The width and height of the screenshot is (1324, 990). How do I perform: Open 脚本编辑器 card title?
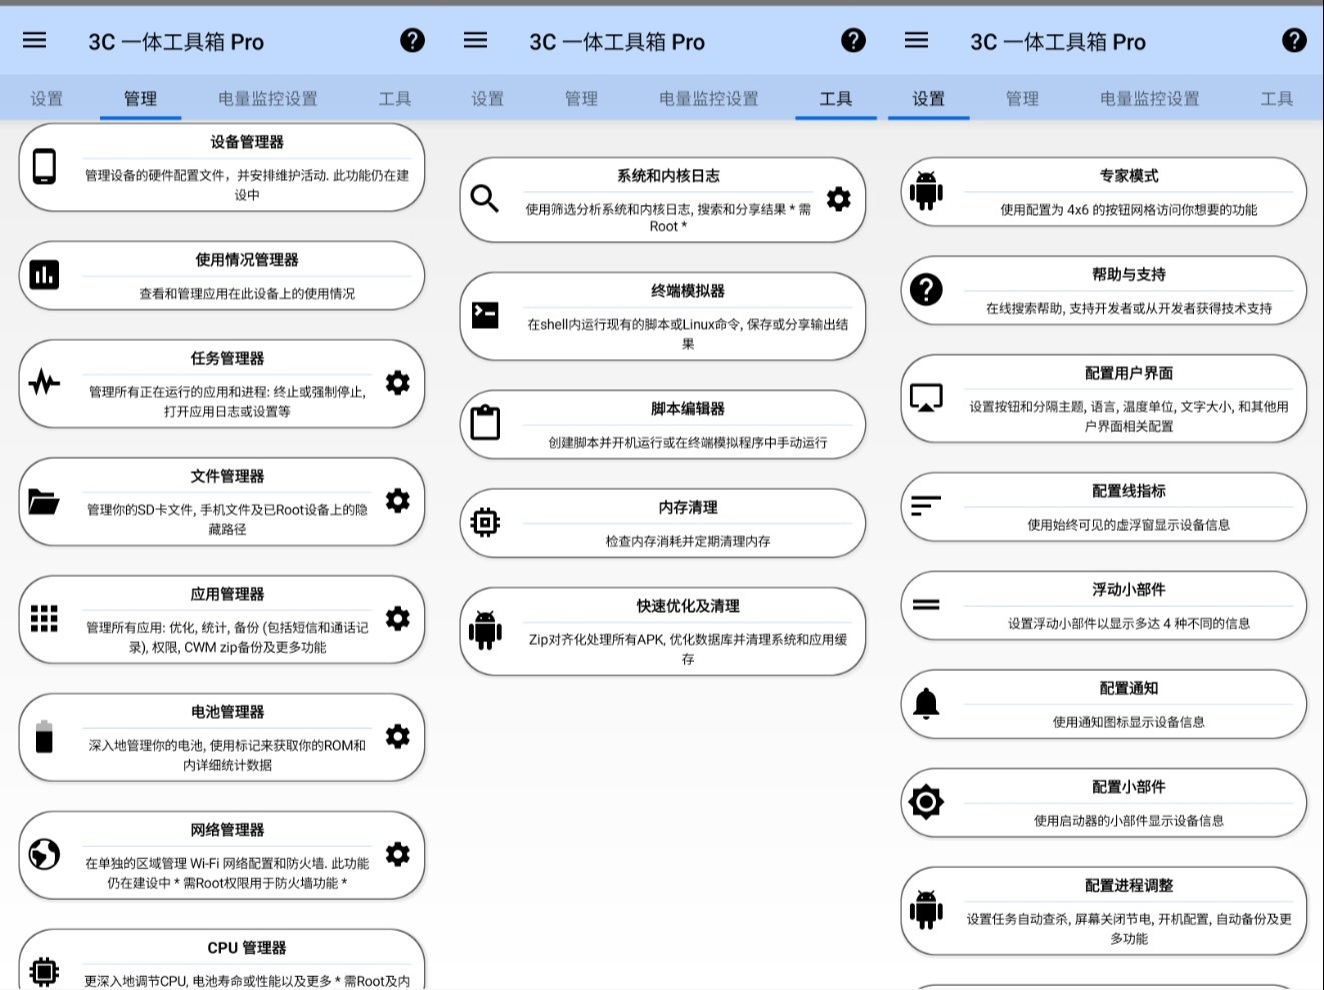click(x=688, y=409)
